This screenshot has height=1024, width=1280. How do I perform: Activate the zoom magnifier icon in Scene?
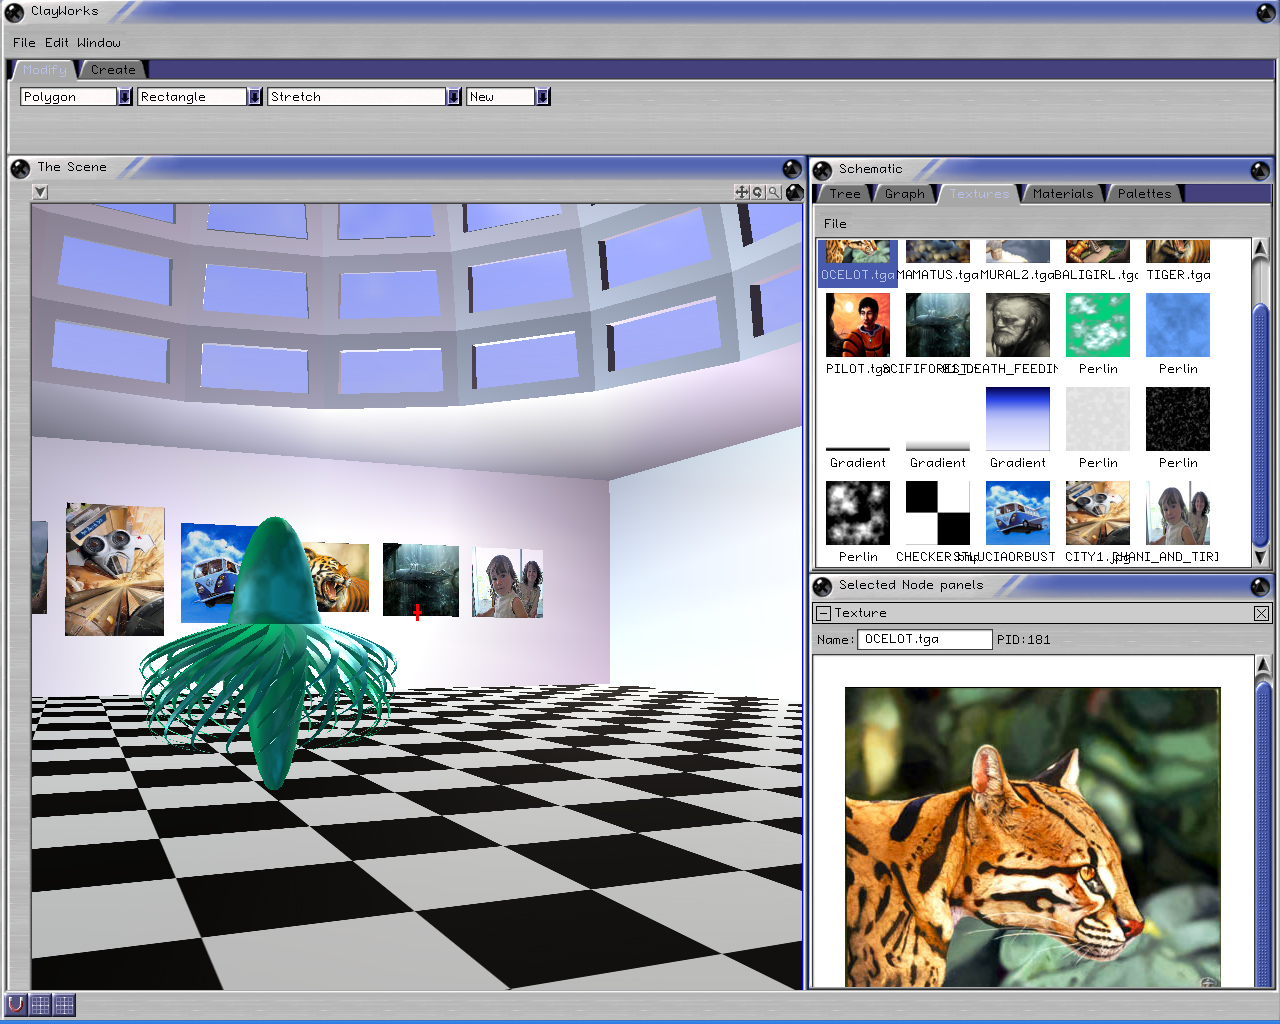pos(774,192)
